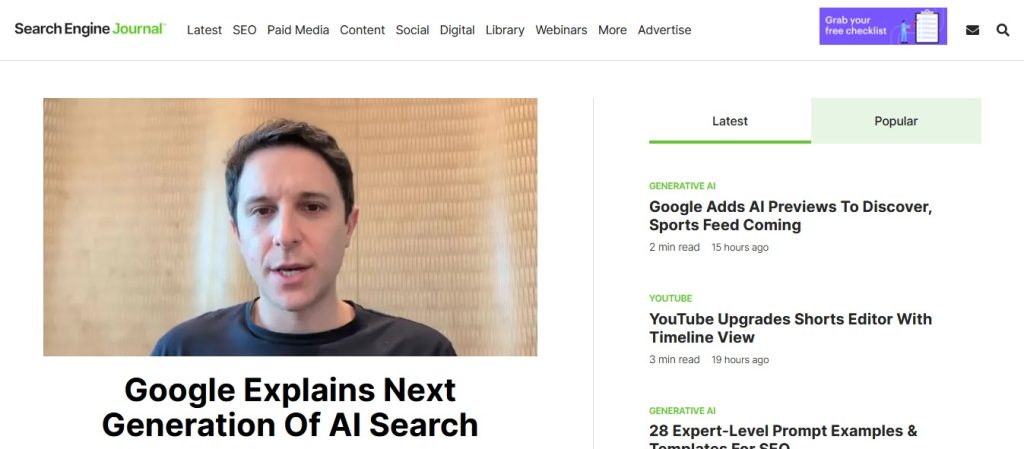
Task: Click the Search Engine Journal logo
Action: 90,29
